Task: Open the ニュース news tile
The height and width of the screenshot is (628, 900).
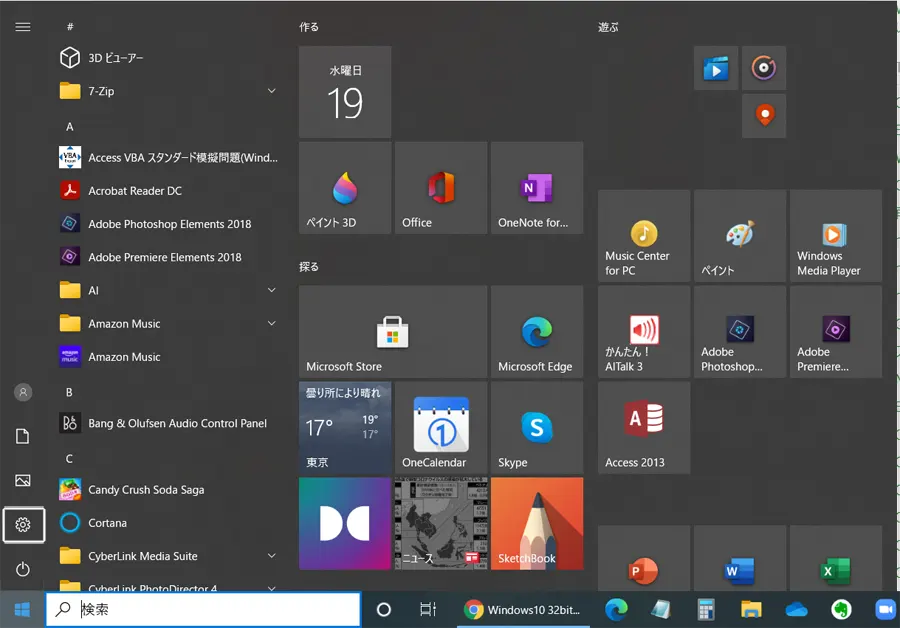Action: (441, 524)
